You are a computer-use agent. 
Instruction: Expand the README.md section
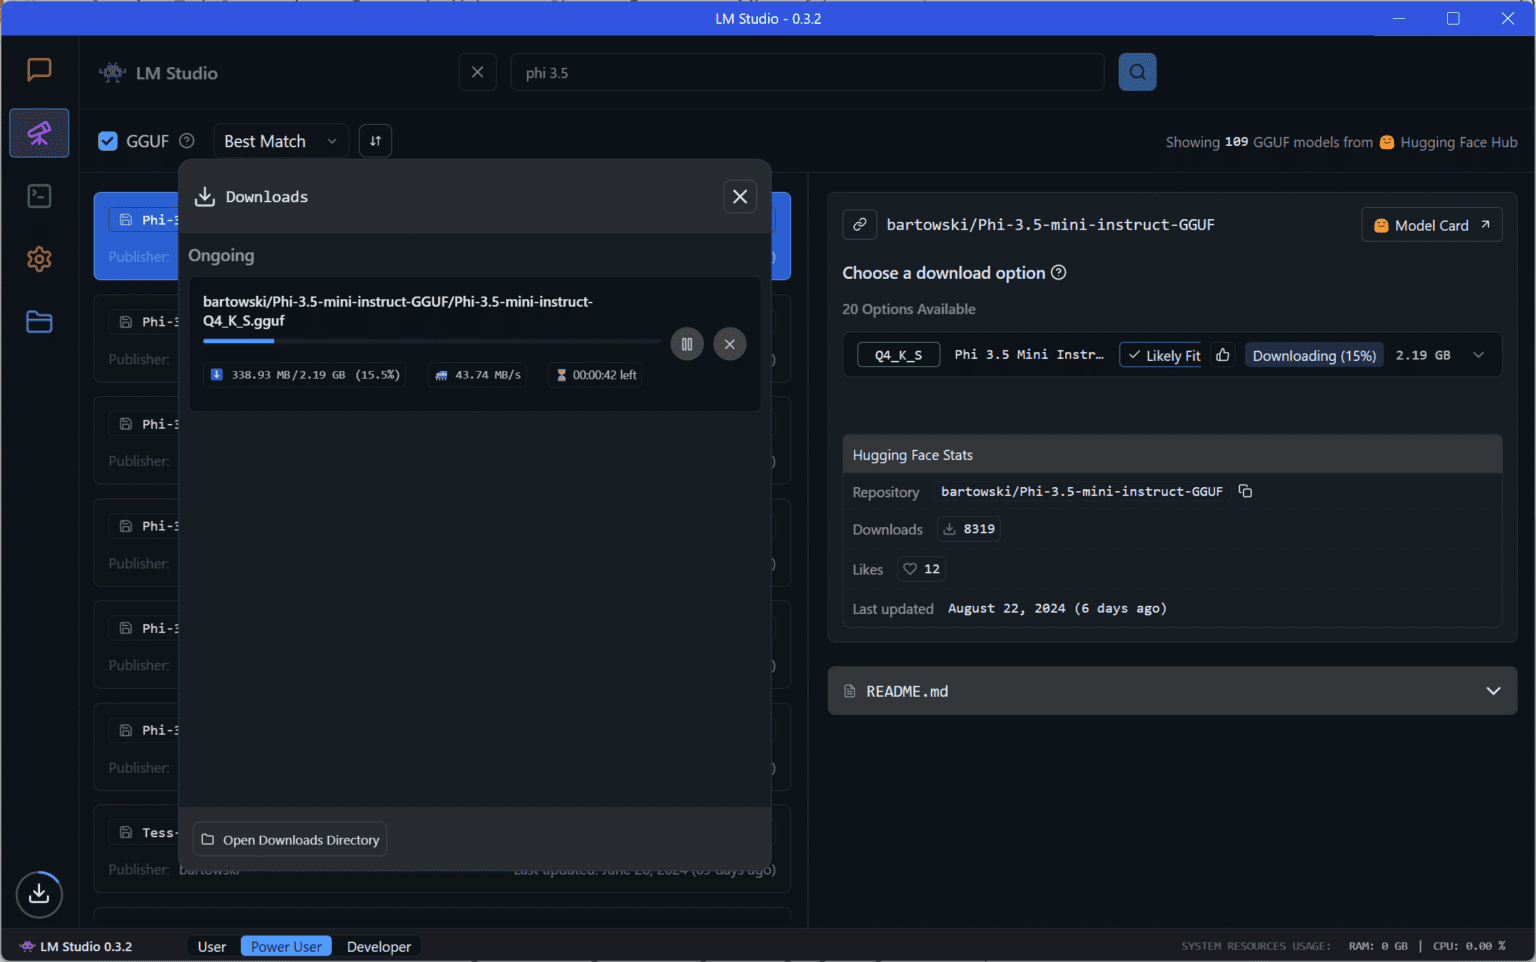click(x=1493, y=690)
